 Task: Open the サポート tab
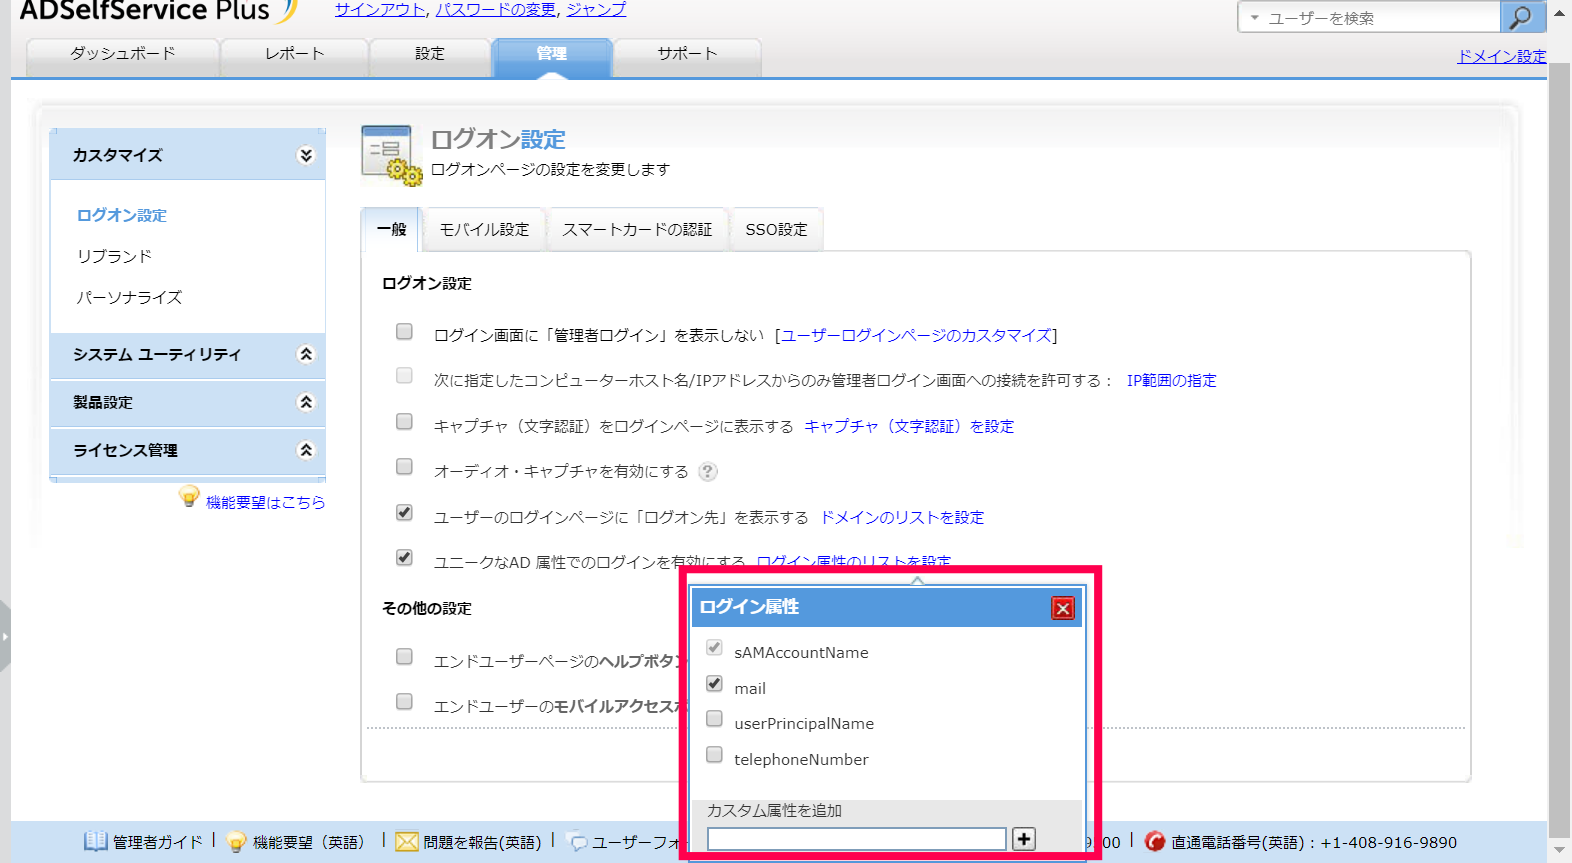point(687,55)
